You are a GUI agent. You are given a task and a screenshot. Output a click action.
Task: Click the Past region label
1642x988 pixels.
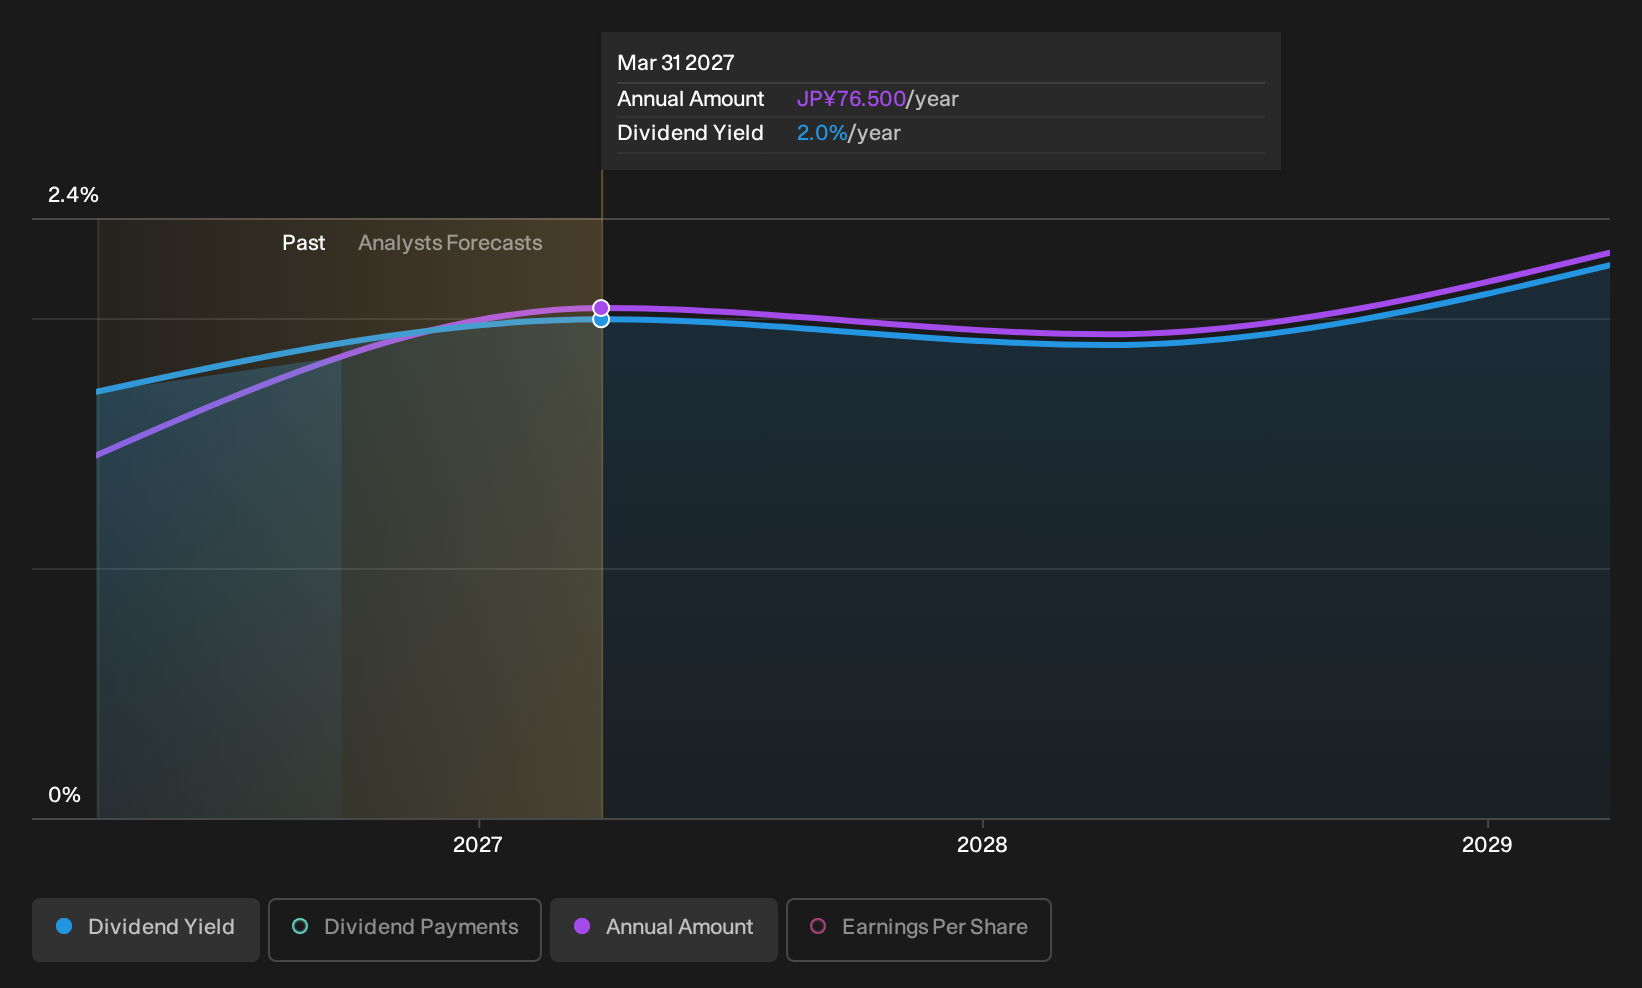pos(304,243)
